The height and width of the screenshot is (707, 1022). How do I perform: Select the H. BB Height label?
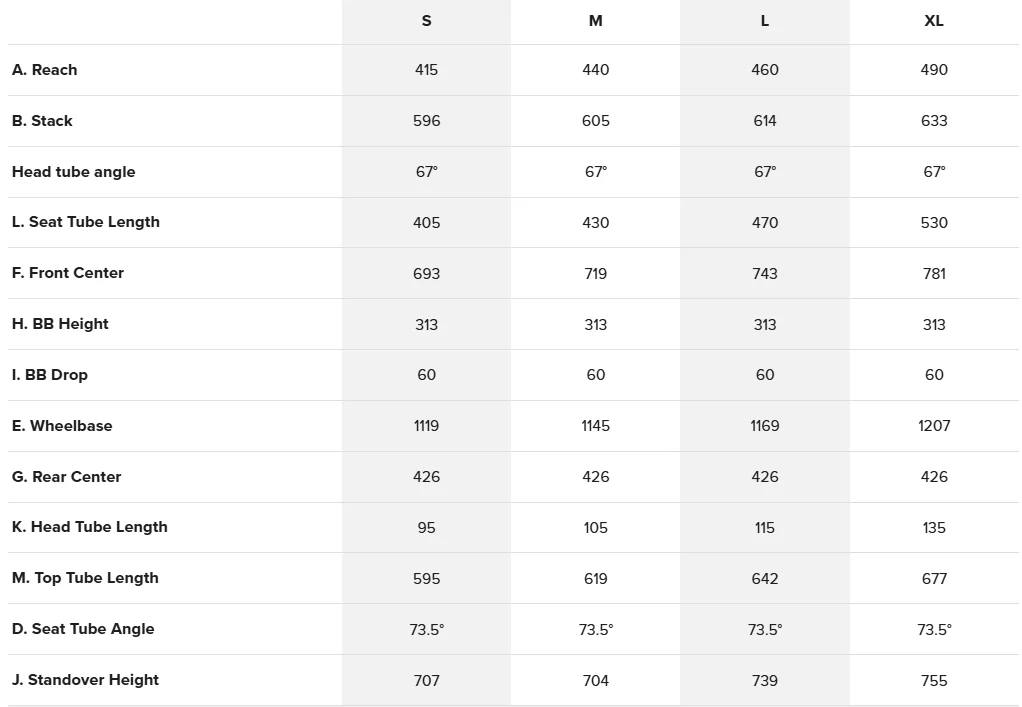(x=60, y=324)
